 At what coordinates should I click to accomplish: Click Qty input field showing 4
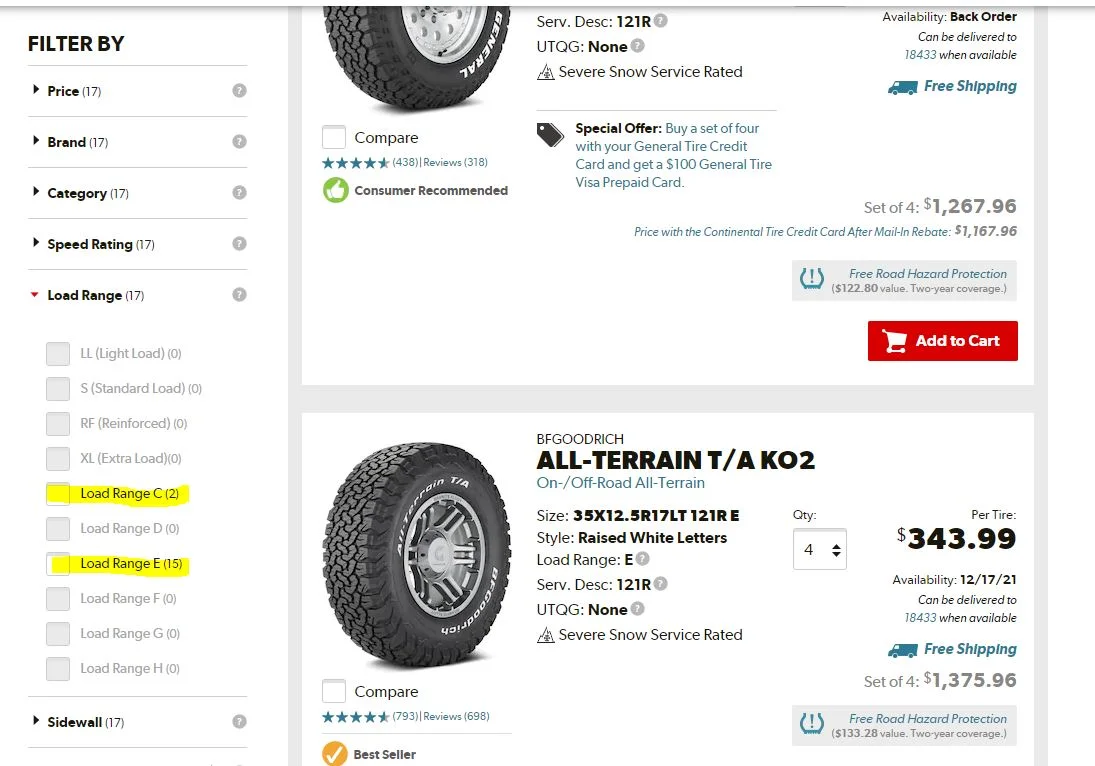point(820,550)
